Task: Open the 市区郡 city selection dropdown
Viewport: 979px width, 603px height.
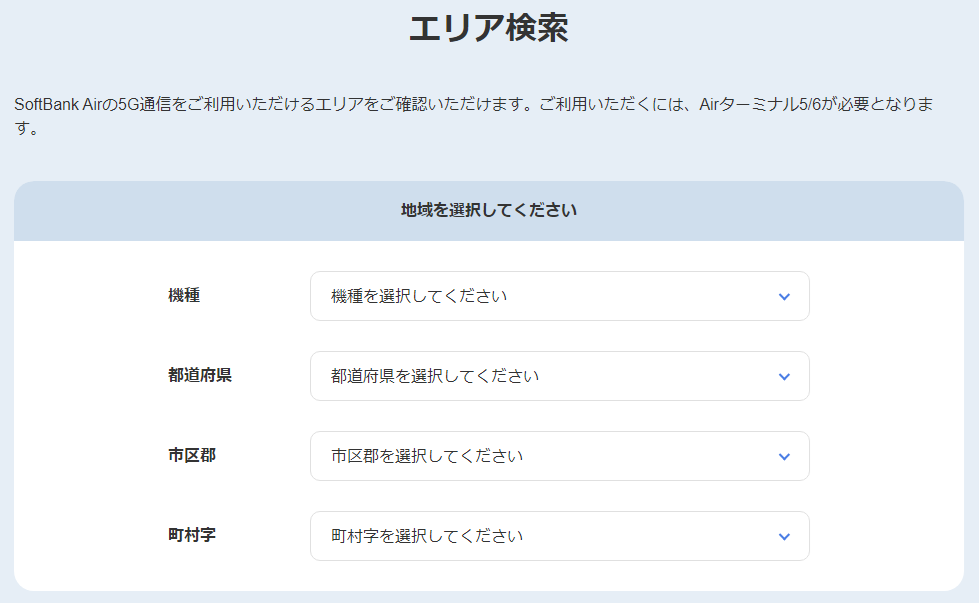Action: click(559, 456)
